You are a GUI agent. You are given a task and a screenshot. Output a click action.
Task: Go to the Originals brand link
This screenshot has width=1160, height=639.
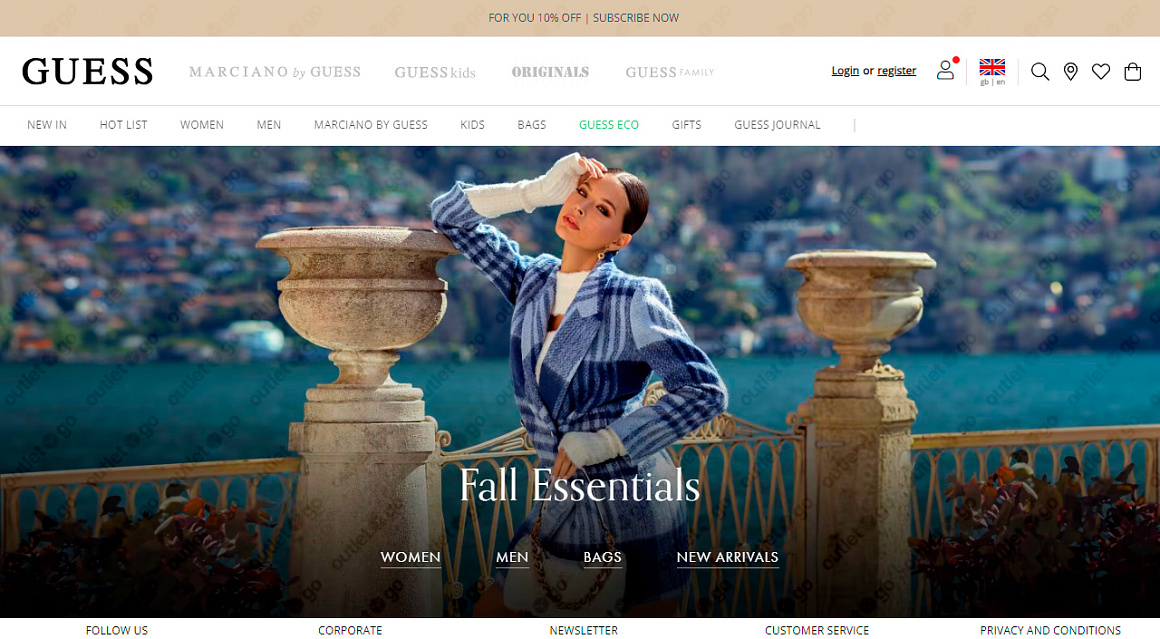pyautogui.click(x=550, y=72)
